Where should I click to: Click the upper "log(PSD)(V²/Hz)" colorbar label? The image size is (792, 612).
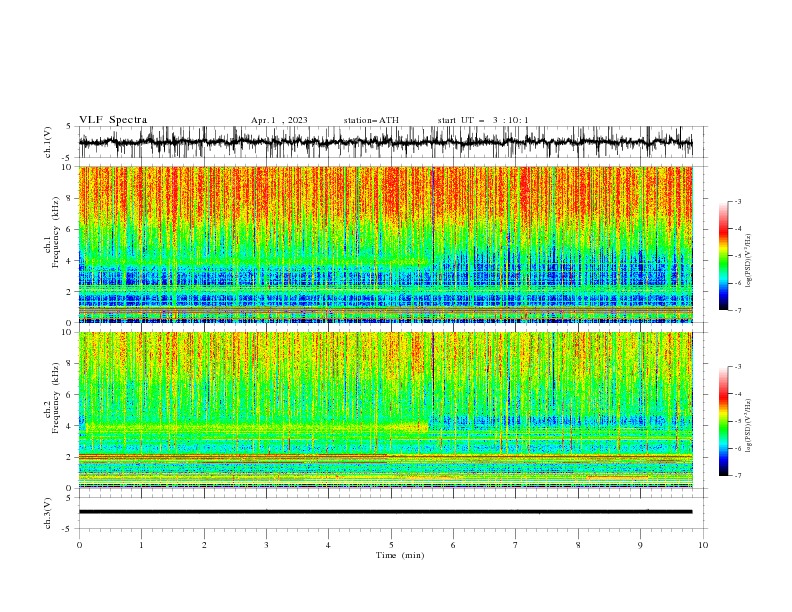pos(748,261)
